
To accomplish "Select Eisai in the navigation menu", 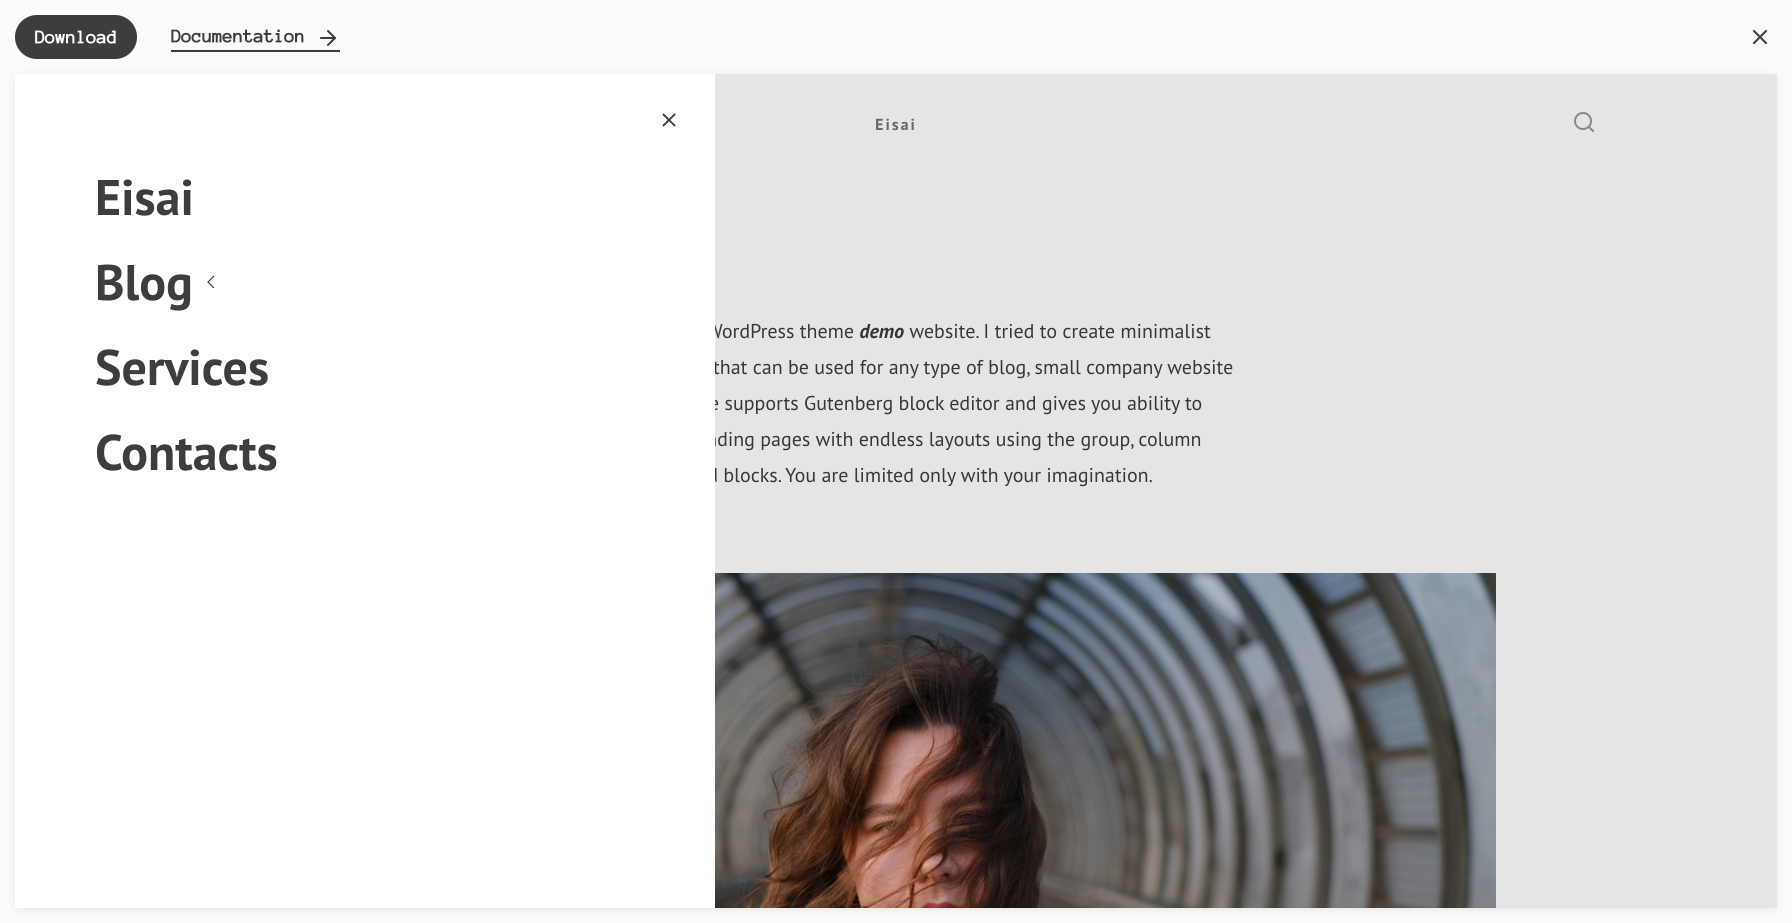I will (144, 198).
